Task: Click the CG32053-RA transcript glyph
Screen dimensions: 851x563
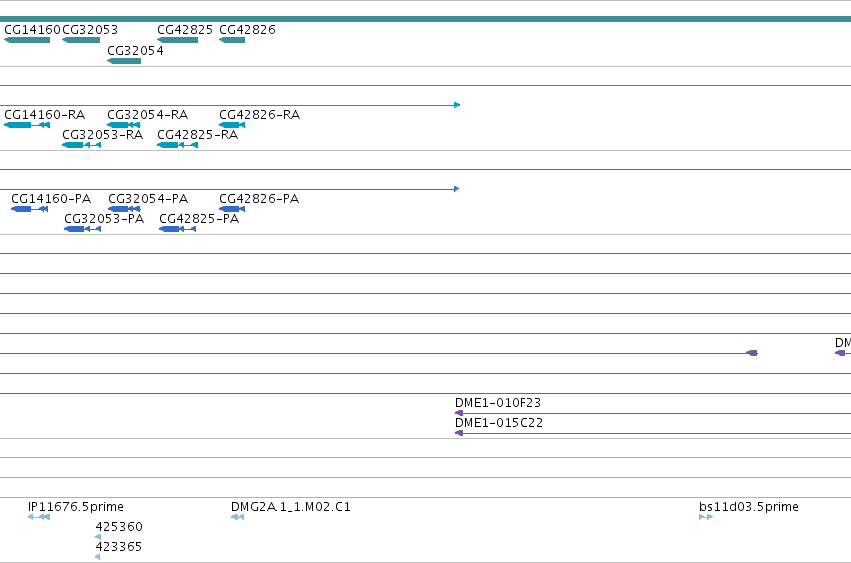Action: point(81,145)
